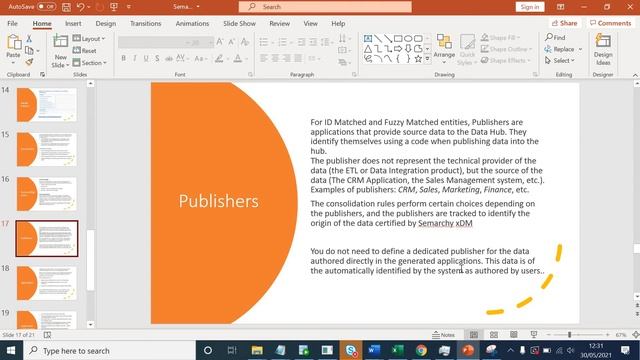640x360 pixels.
Task: Start presentation from beginning icon
Action: [114, 7]
